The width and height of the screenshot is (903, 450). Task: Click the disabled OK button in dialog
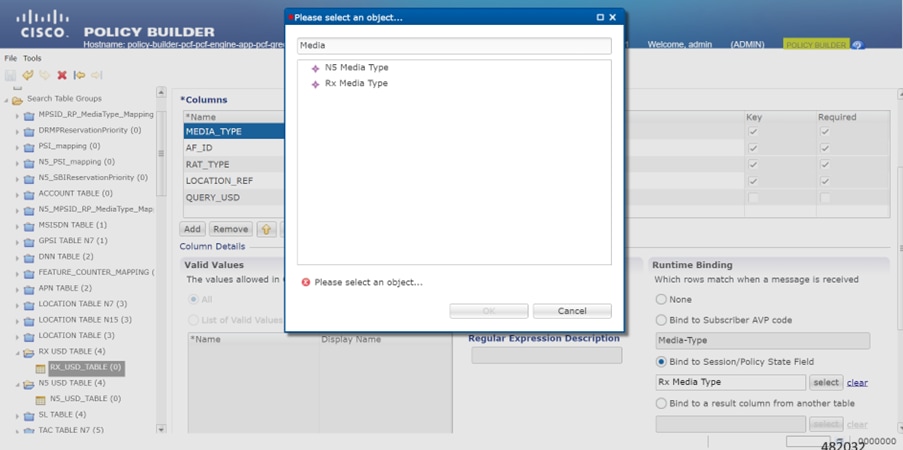488,311
